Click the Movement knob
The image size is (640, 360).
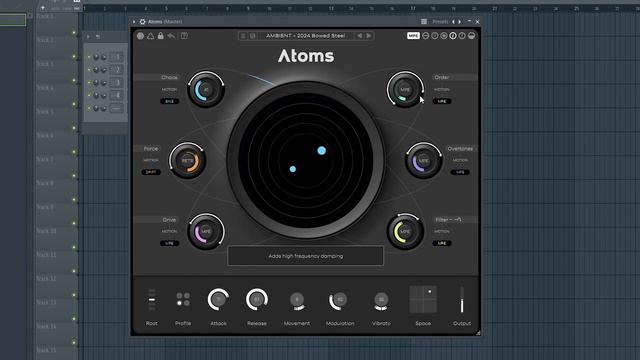click(297, 300)
